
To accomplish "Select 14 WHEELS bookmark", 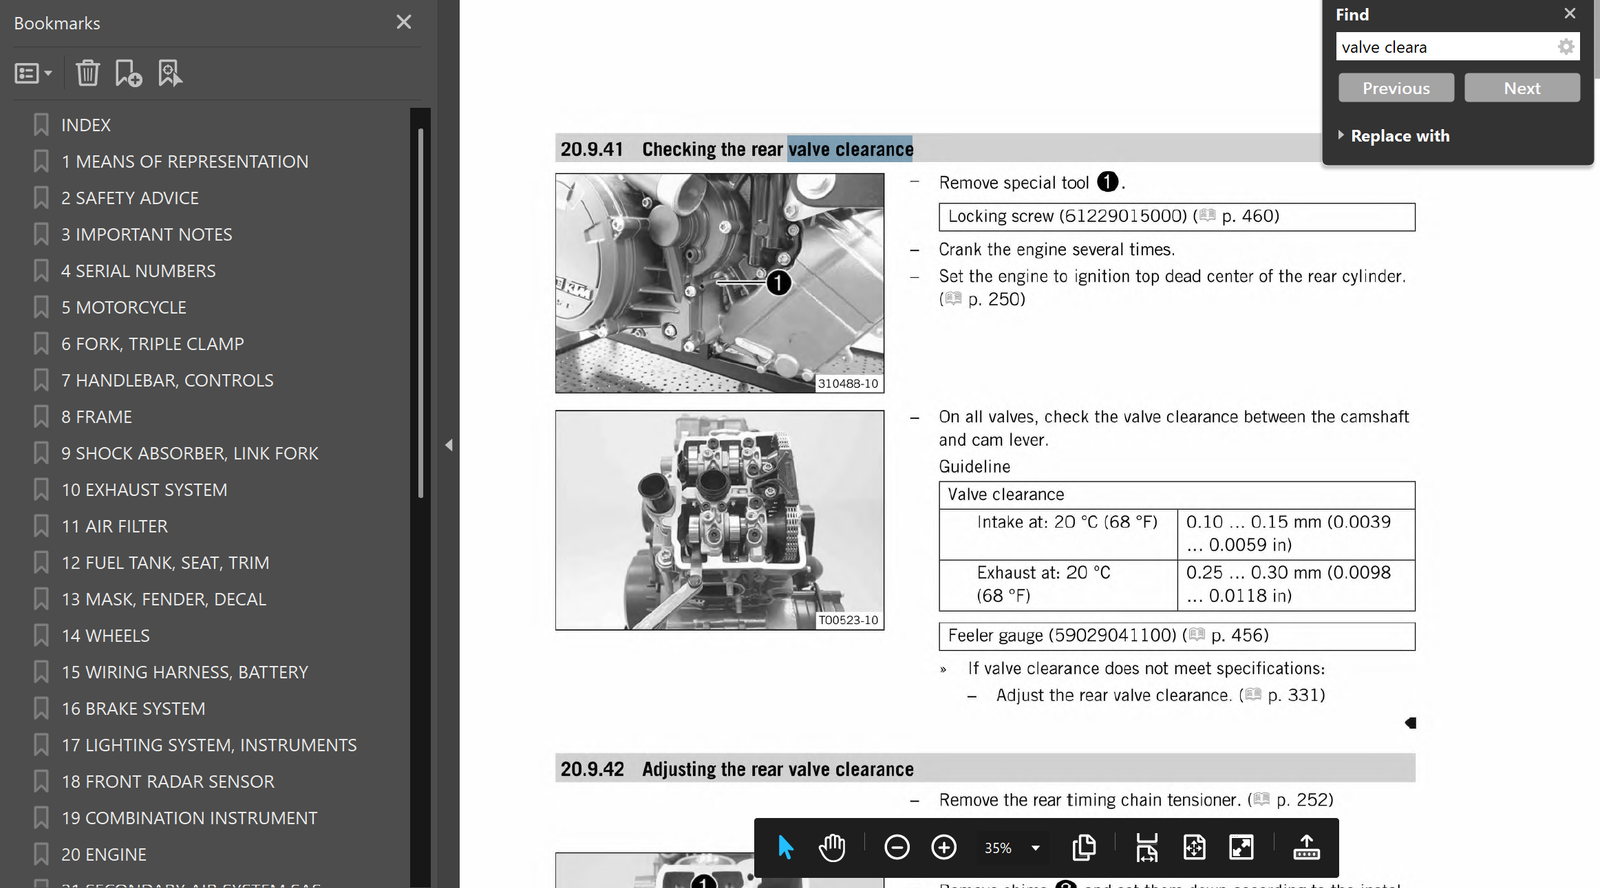I will click(x=106, y=636).
